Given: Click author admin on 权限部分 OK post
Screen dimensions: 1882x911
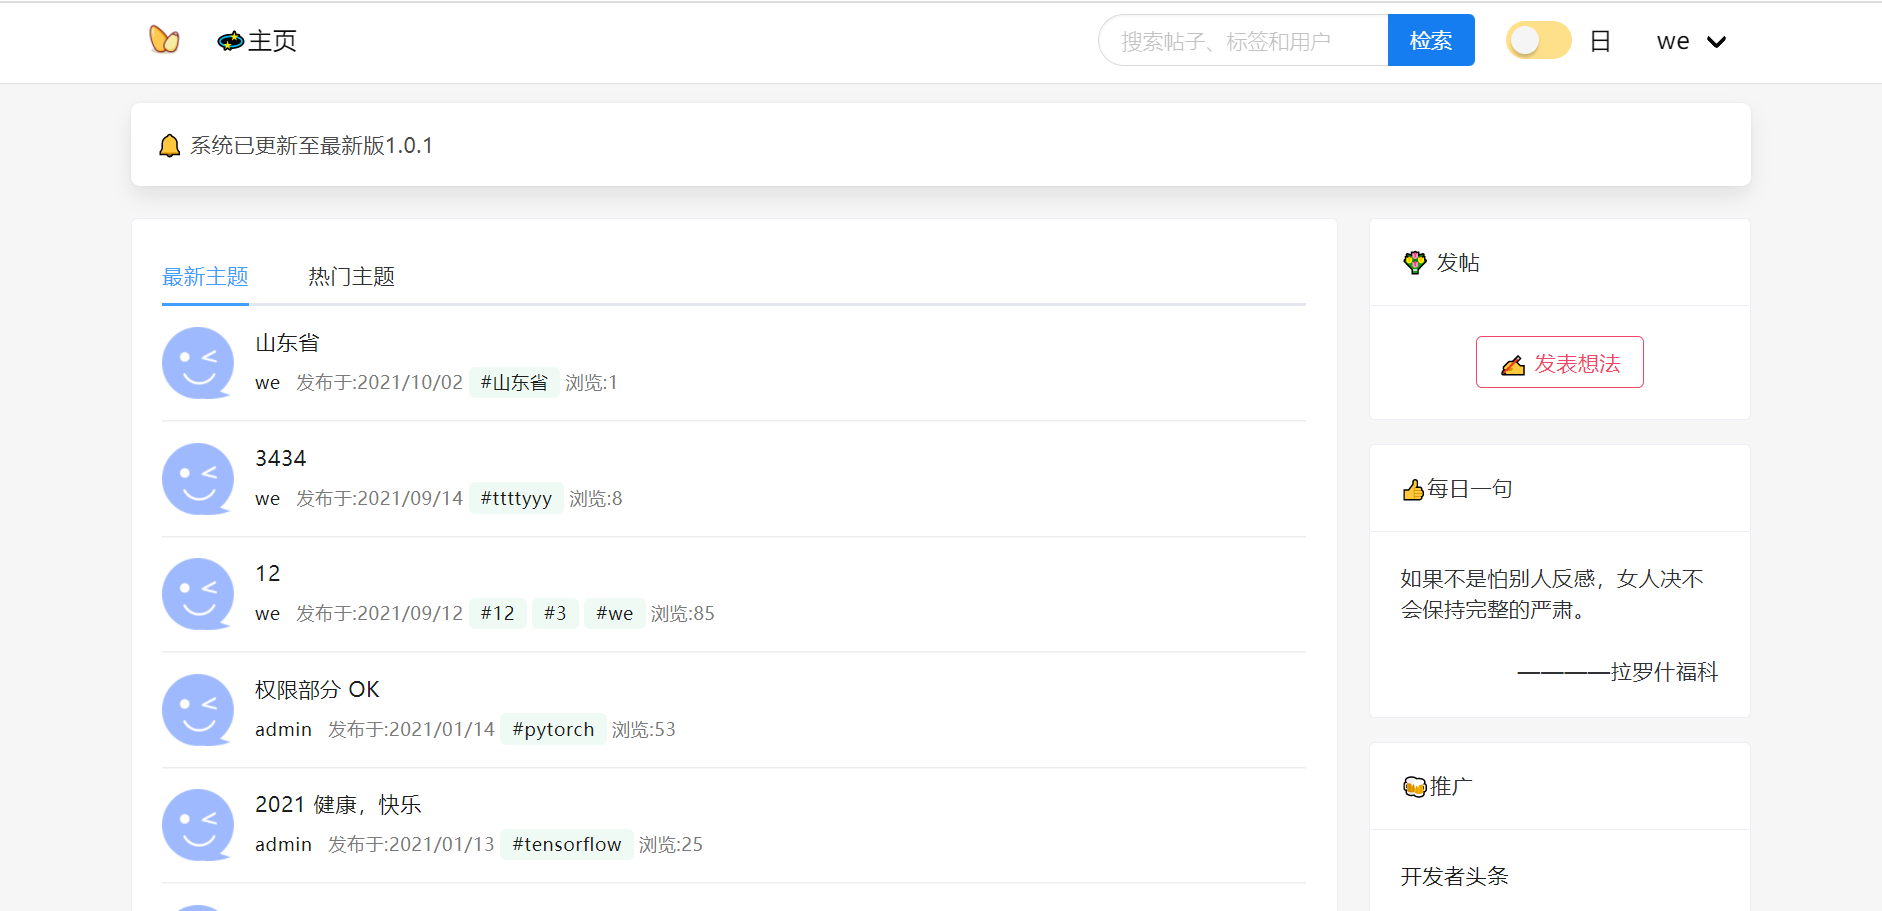Looking at the screenshot, I should [x=284, y=729].
